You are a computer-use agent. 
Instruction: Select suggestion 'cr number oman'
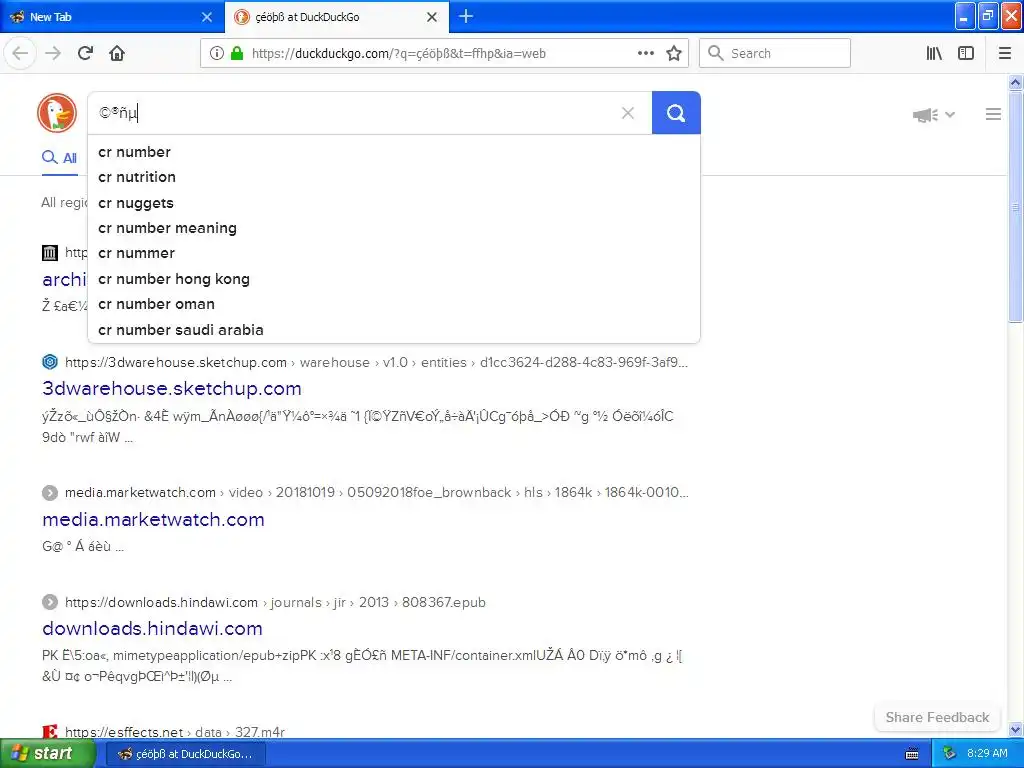pyautogui.click(x=394, y=304)
